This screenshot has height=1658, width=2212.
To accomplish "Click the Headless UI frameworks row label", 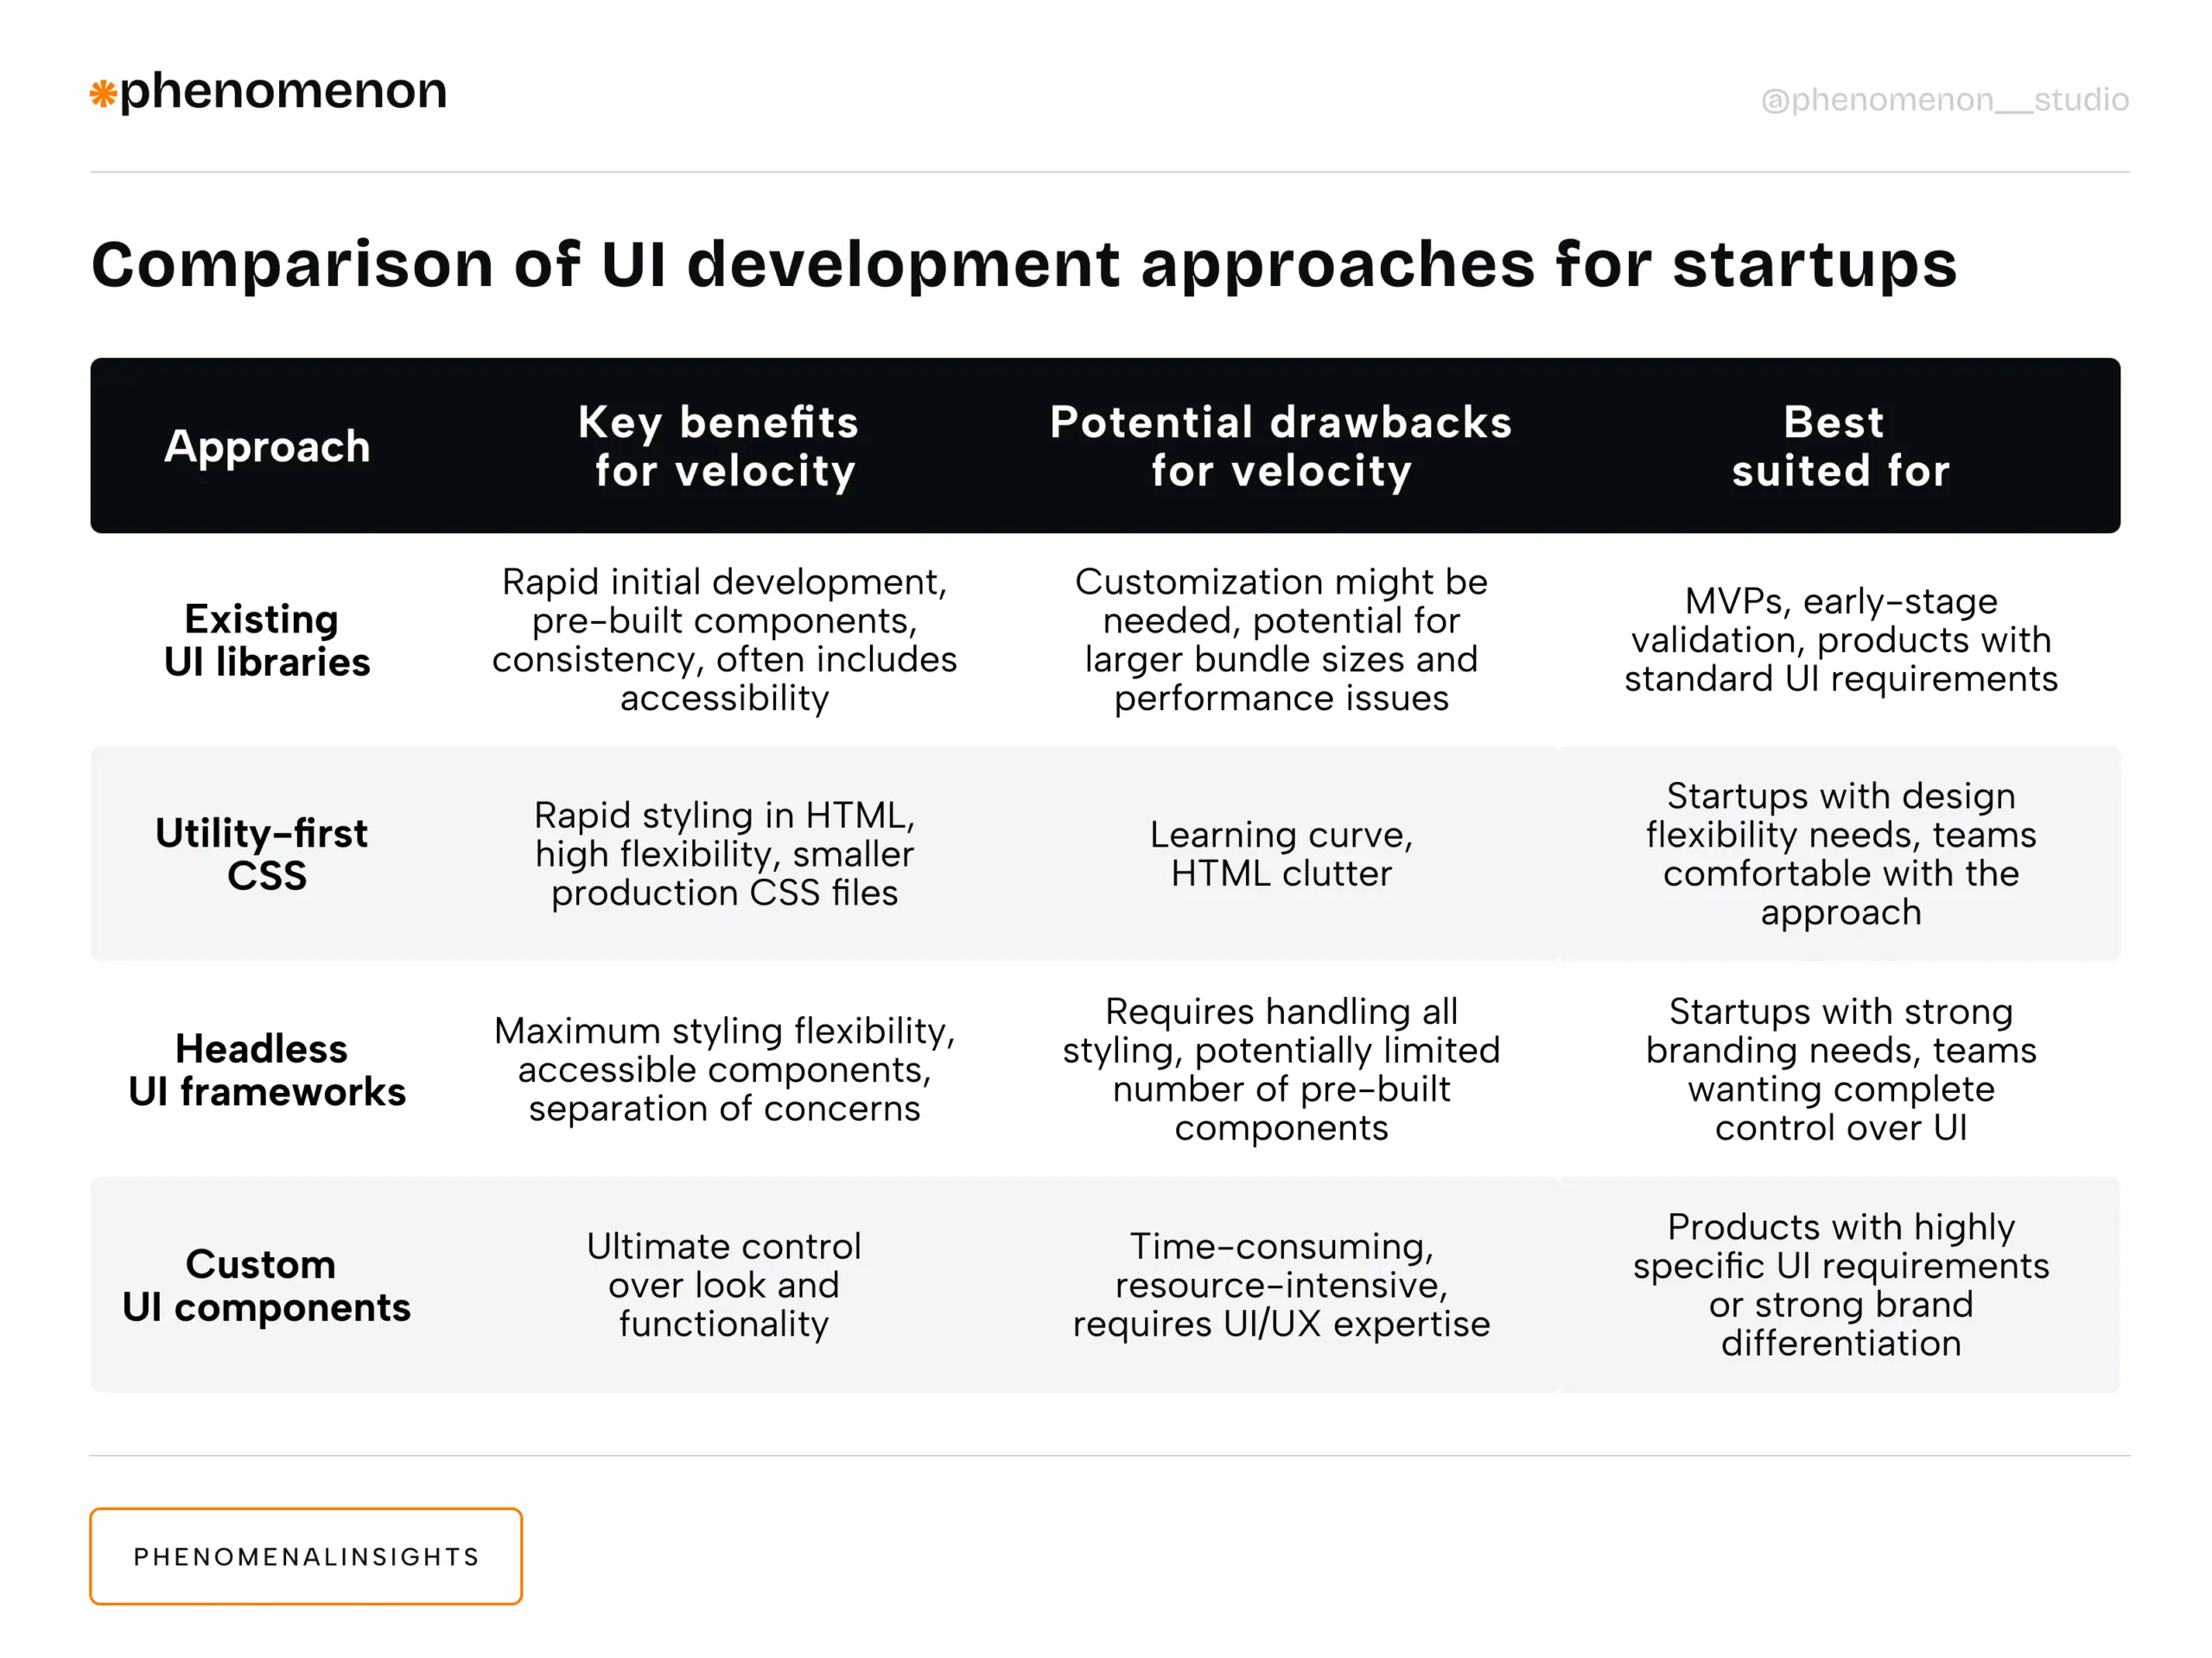I will click(x=266, y=1070).
